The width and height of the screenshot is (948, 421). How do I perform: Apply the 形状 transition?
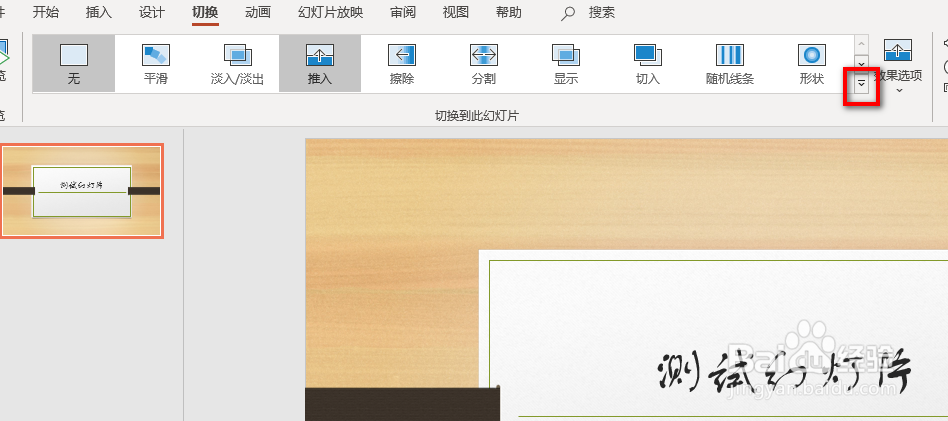pyautogui.click(x=811, y=64)
